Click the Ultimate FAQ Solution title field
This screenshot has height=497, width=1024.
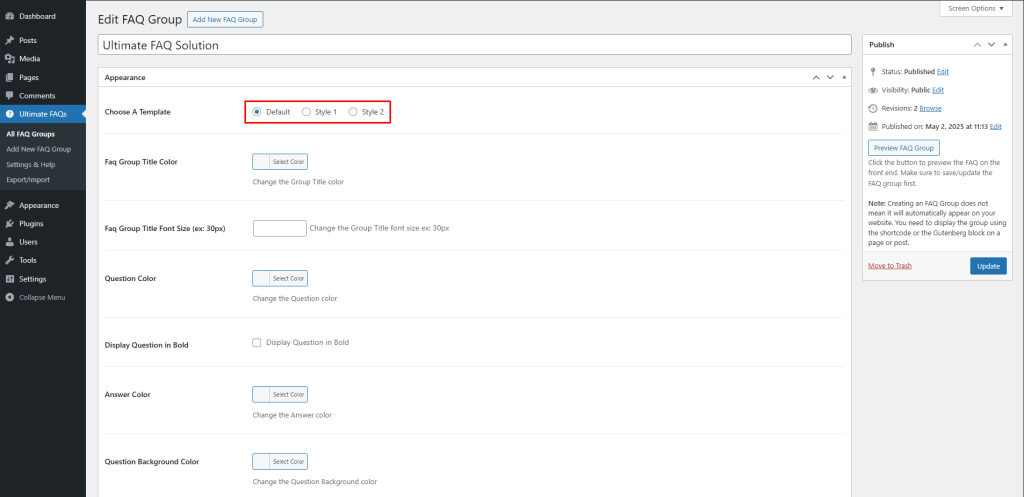coord(475,45)
